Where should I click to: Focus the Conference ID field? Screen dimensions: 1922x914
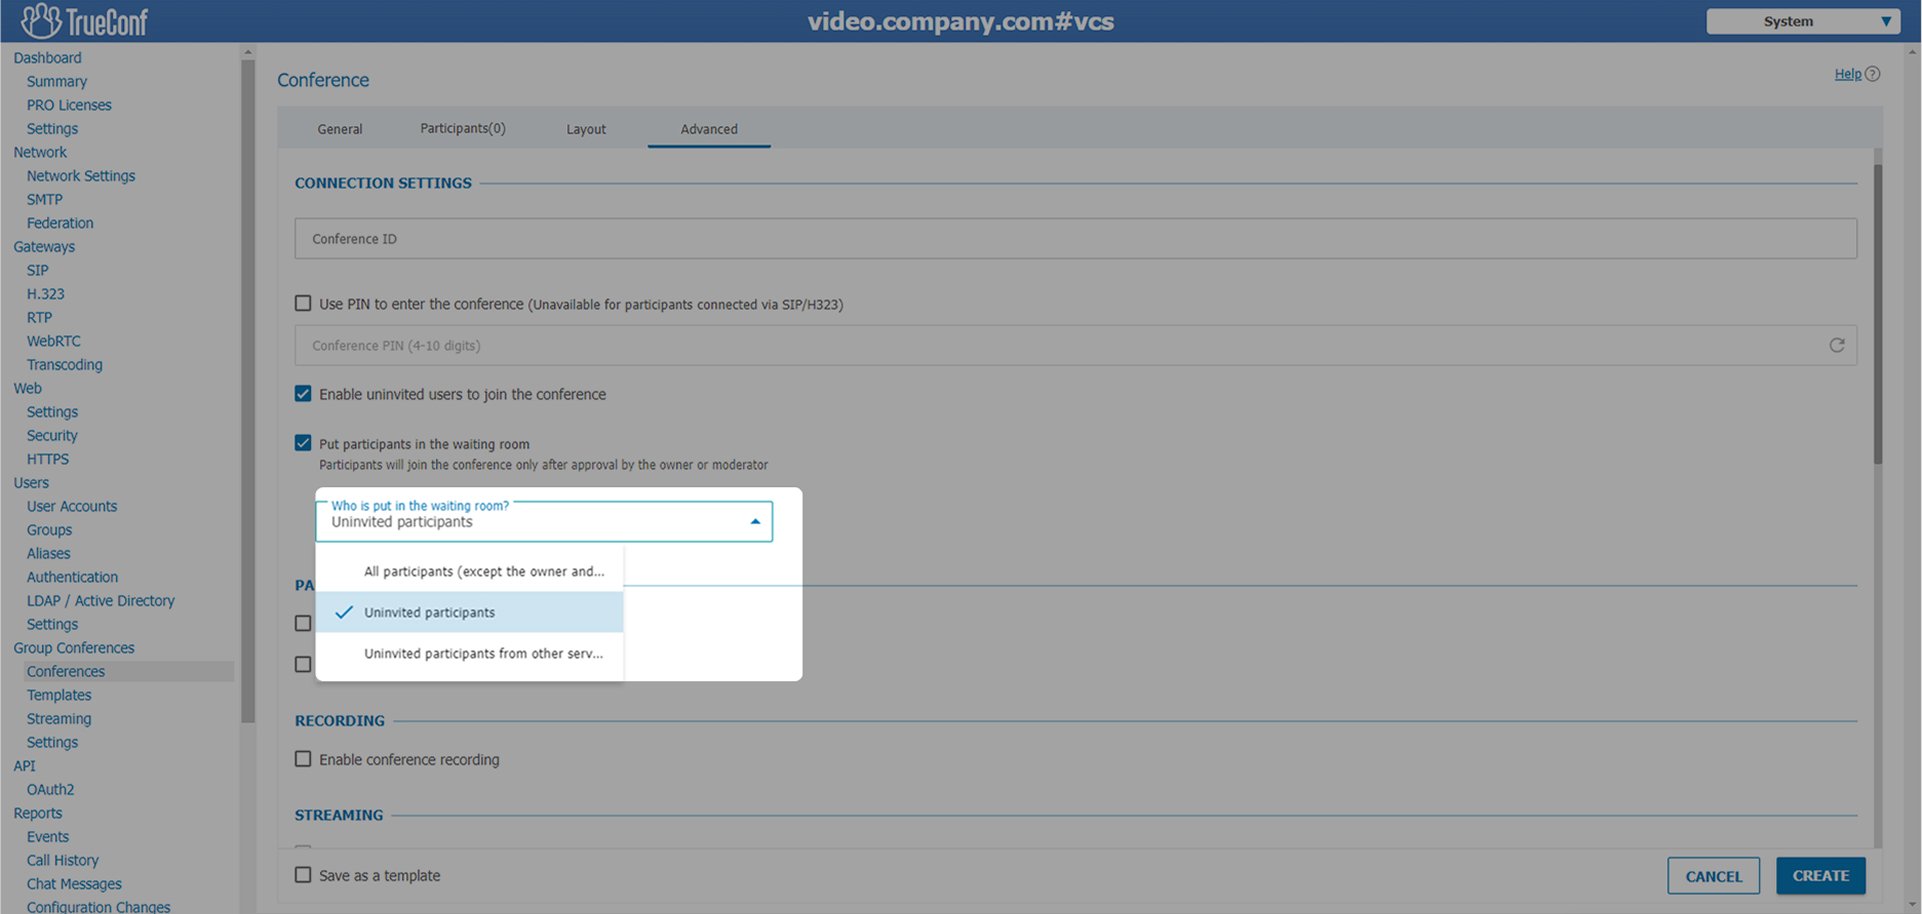click(x=1076, y=239)
